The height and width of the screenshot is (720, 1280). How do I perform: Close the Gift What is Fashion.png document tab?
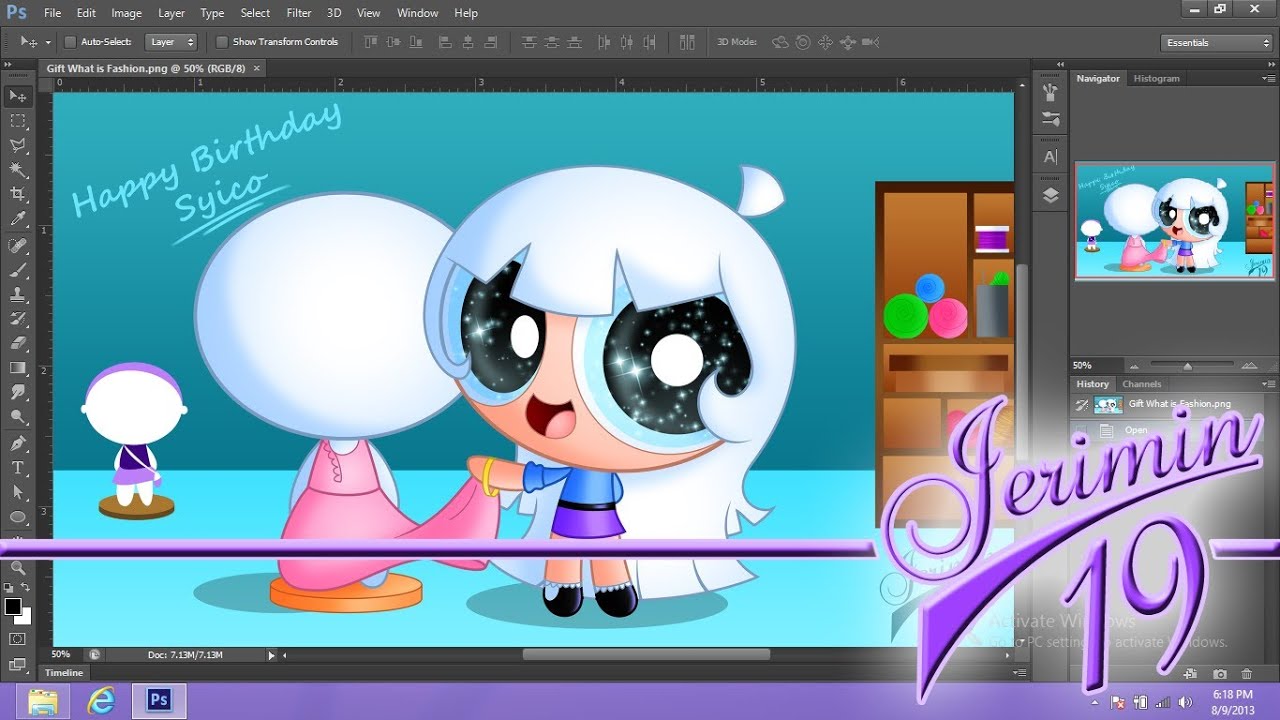(256, 68)
